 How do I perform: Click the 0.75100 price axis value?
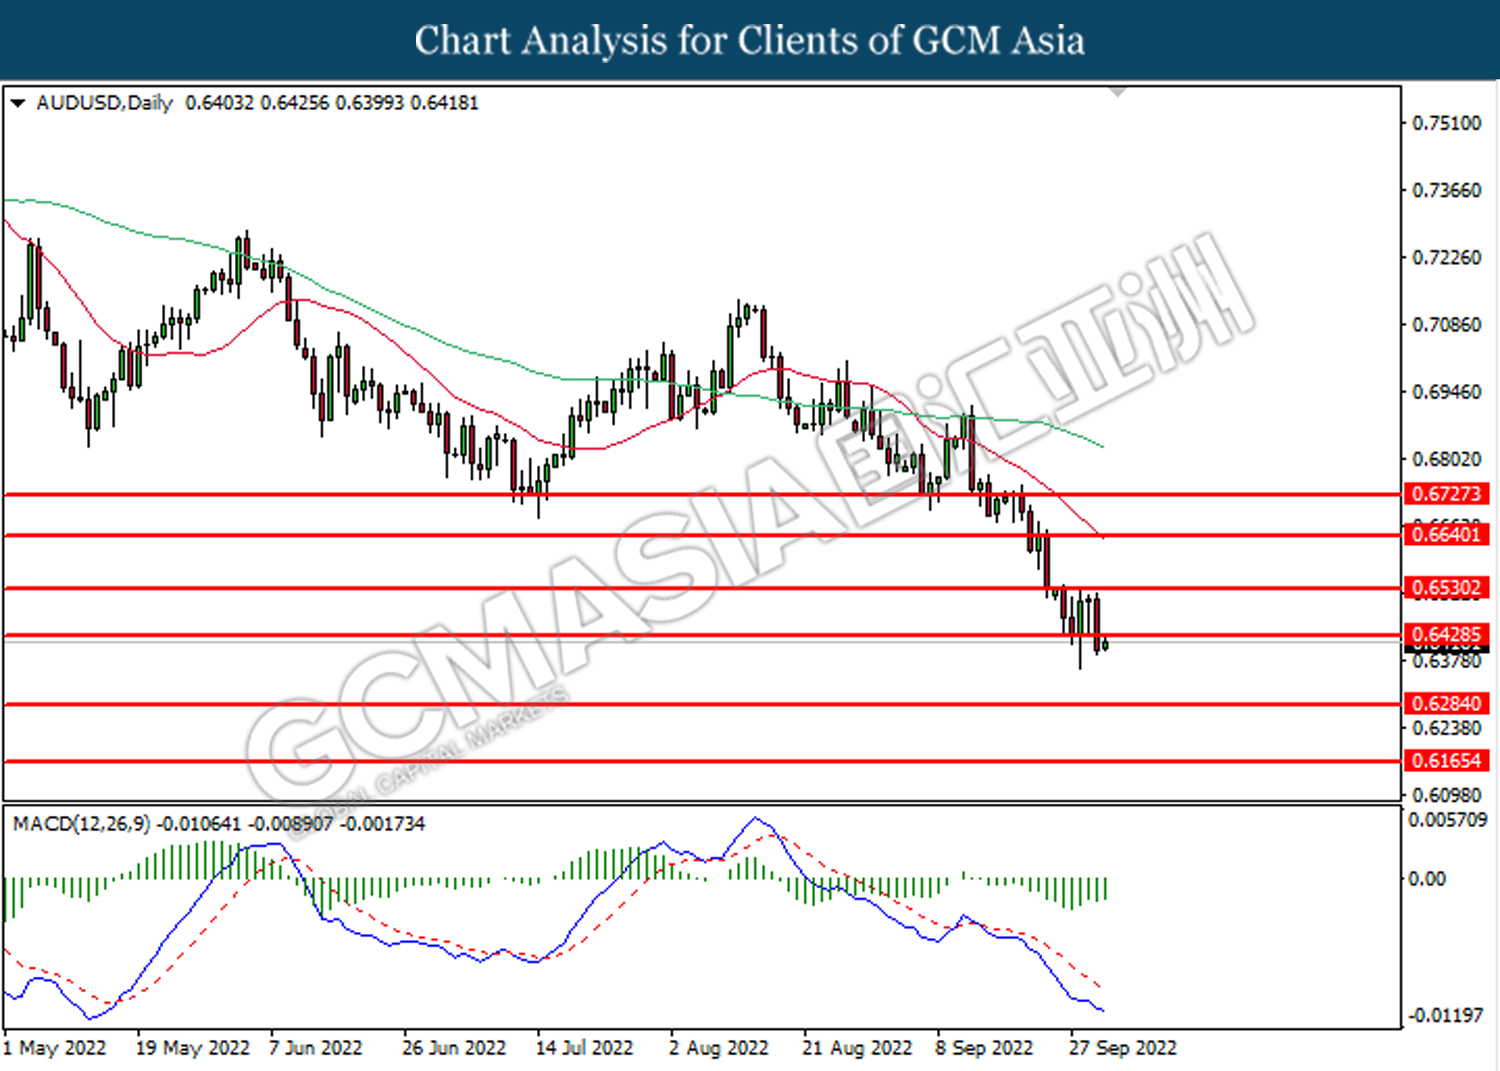[1446, 123]
